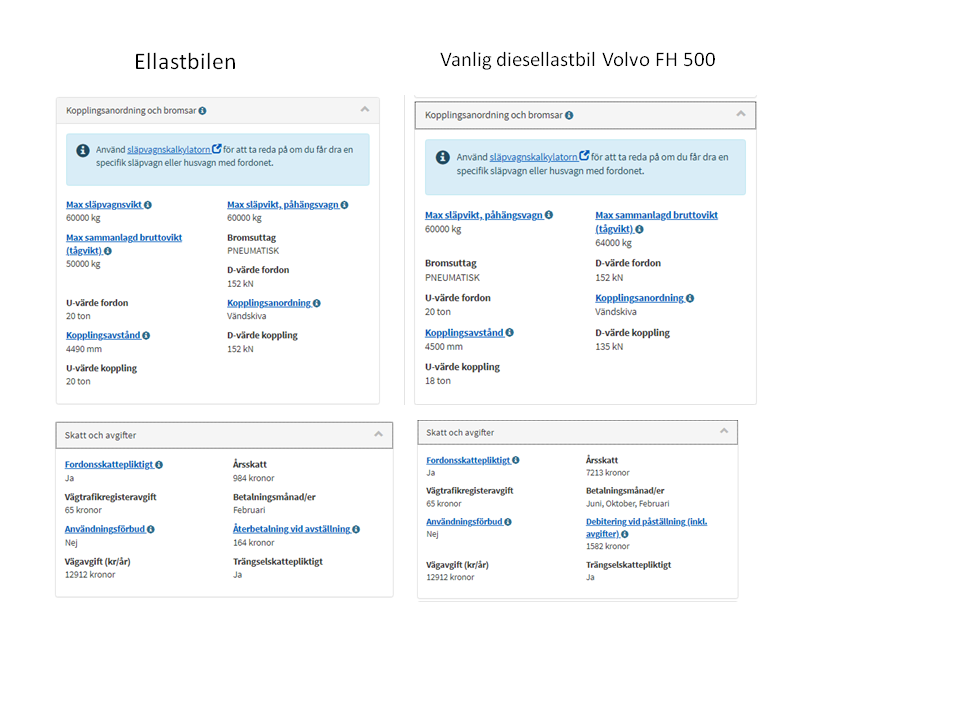The width and height of the screenshot is (960, 720).
Task: Click info icon beside left Kopplingsanordning link
Action: click(317, 303)
